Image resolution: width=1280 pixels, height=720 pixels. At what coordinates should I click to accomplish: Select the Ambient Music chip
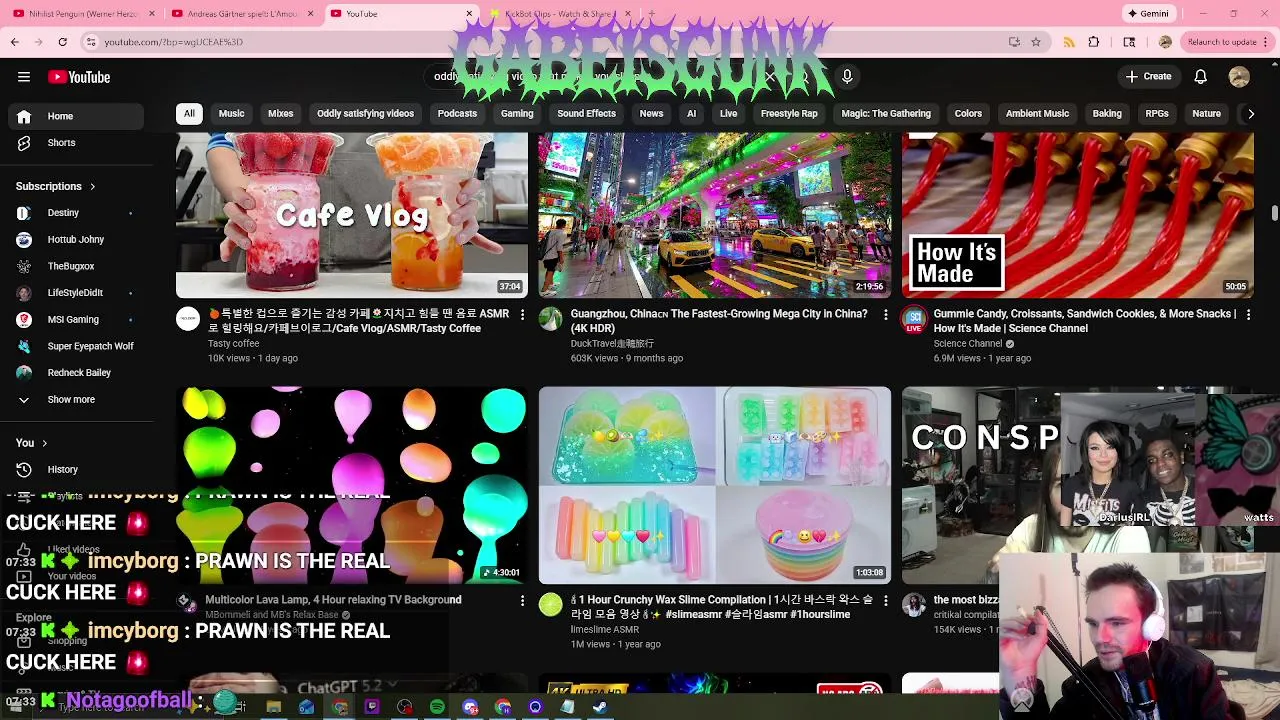(1037, 114)
